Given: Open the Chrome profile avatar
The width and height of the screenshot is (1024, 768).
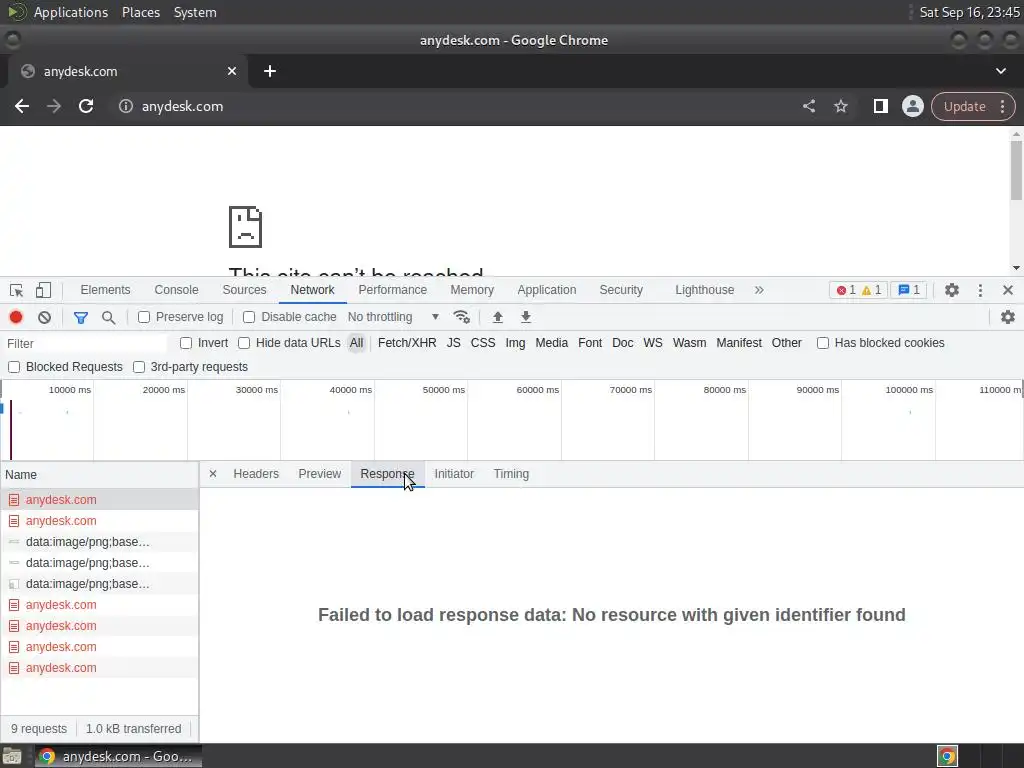Looking at the screenshot, I should pyautogui.click(x=912, y=106).
